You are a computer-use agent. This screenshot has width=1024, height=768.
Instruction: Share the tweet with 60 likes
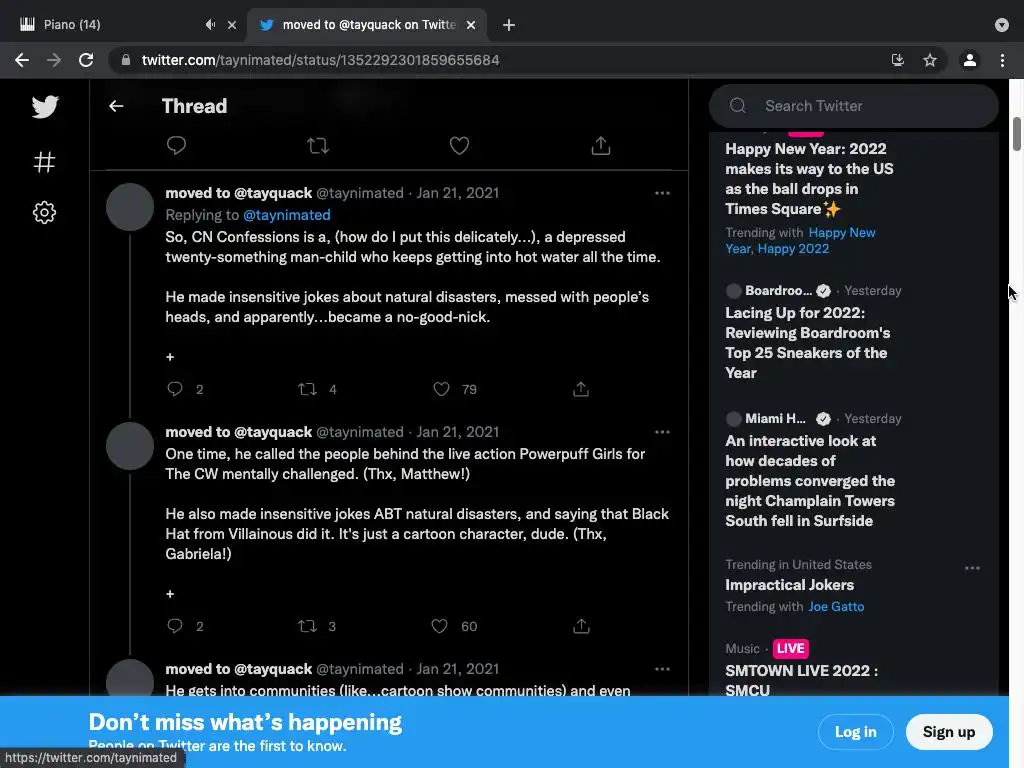tap(581, 626)
